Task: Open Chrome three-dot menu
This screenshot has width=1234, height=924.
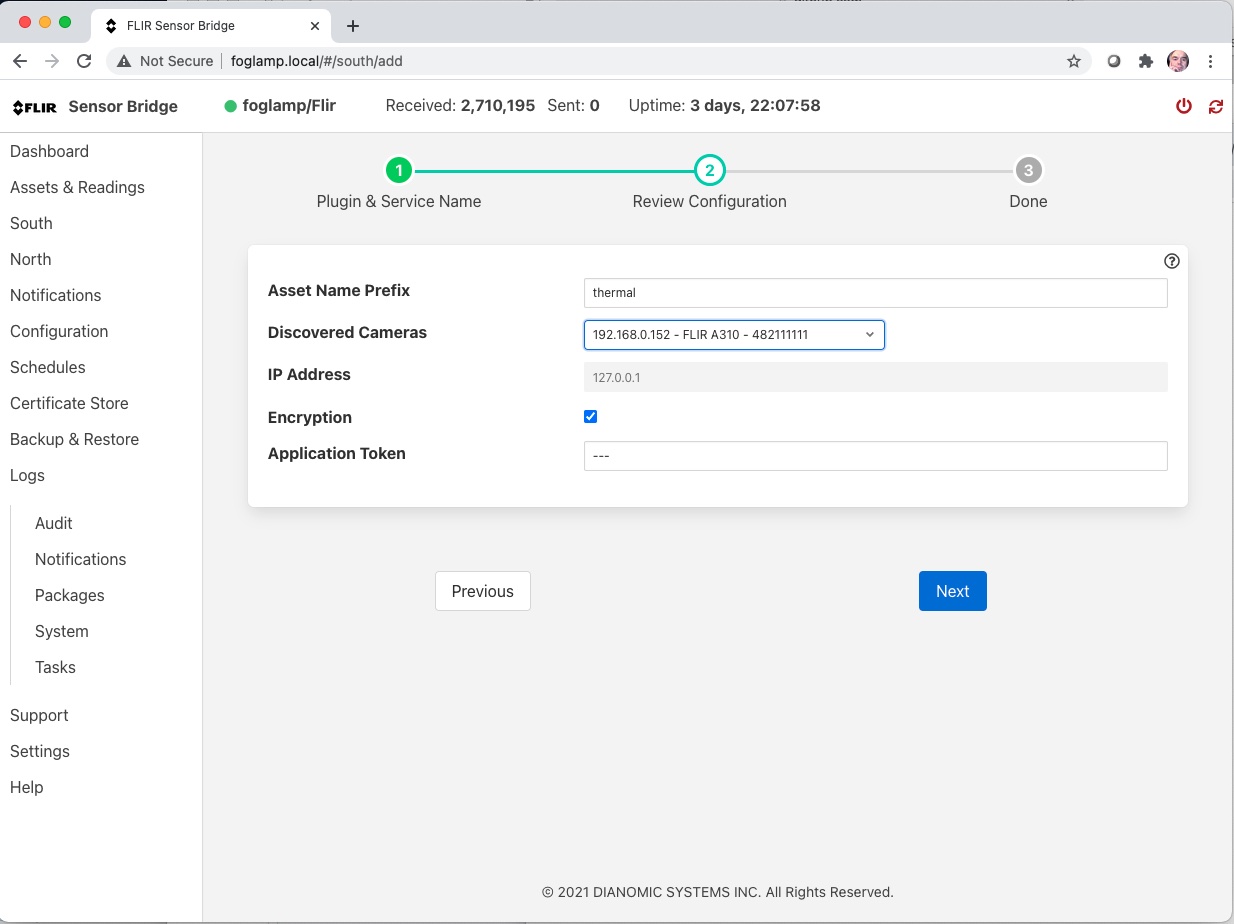Action: pos(1211,61)
